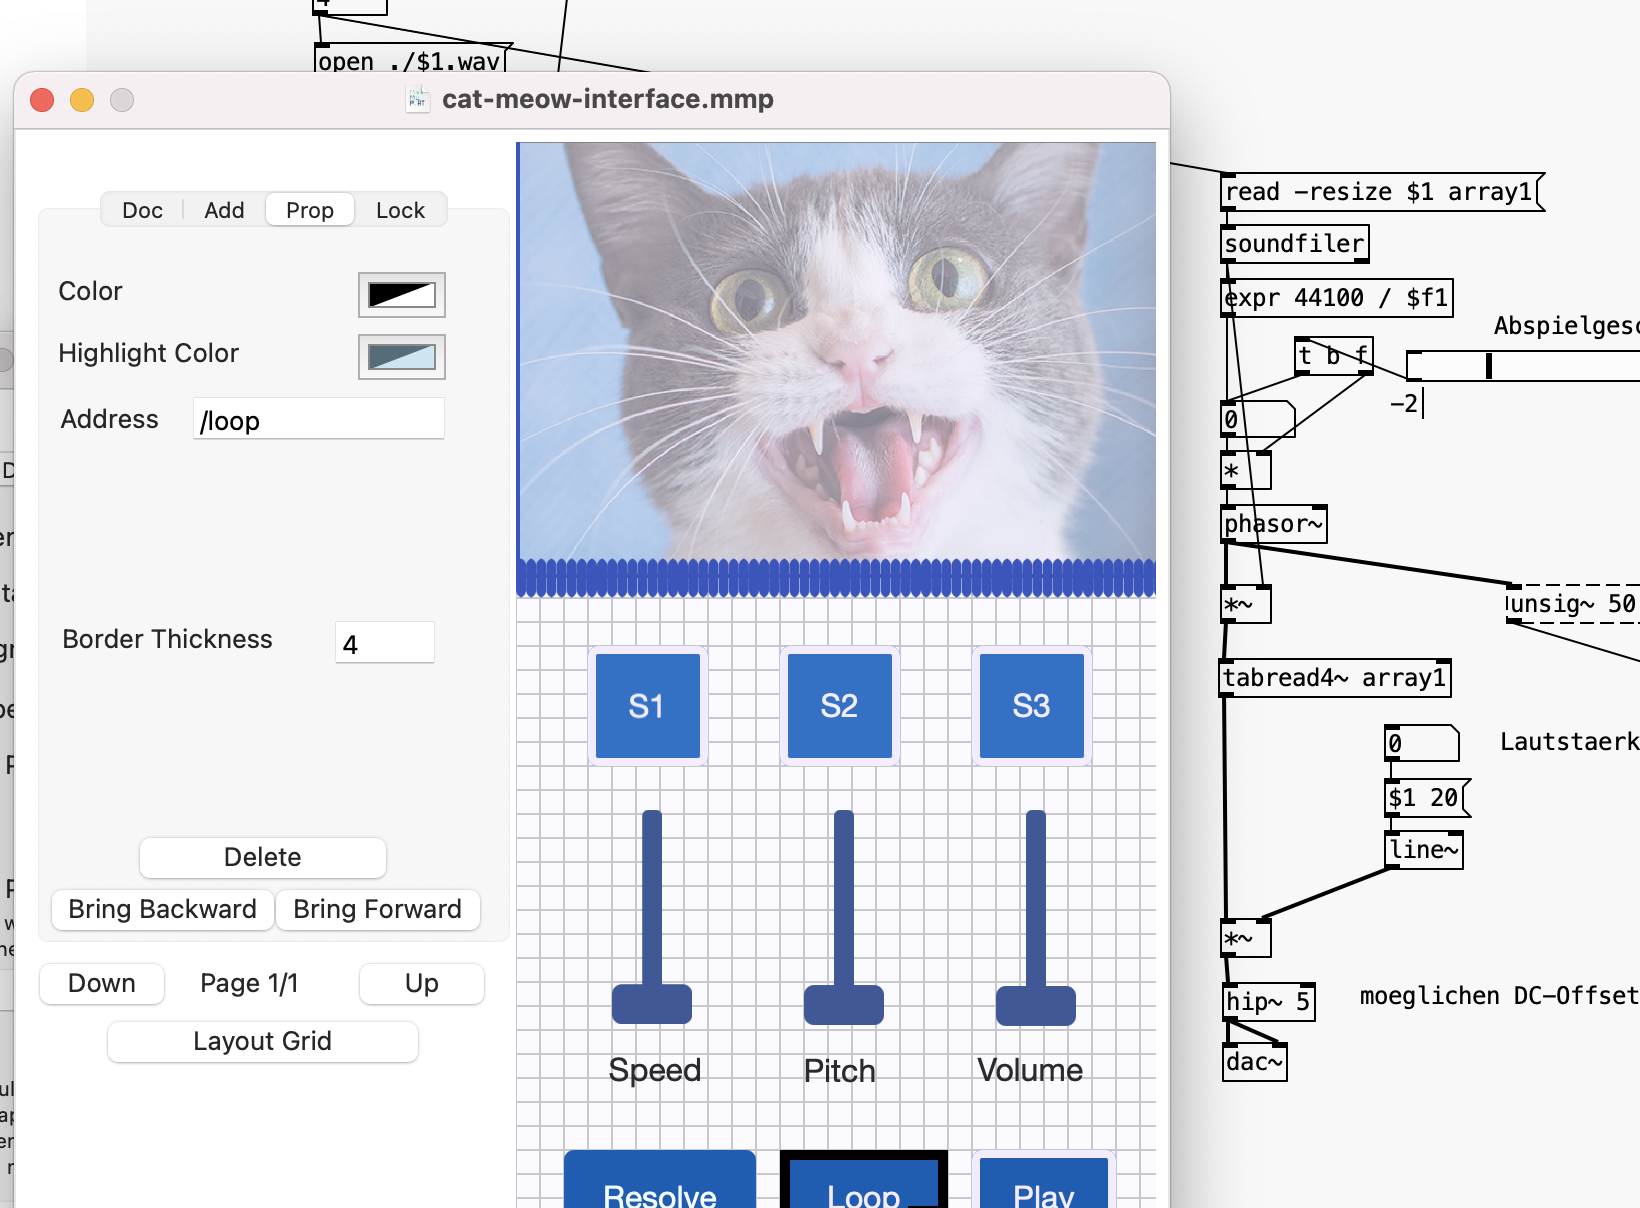The height and width of the screenshot is (1208, 1640).
Task: Open the Add tab
Action: click(224, 210)
